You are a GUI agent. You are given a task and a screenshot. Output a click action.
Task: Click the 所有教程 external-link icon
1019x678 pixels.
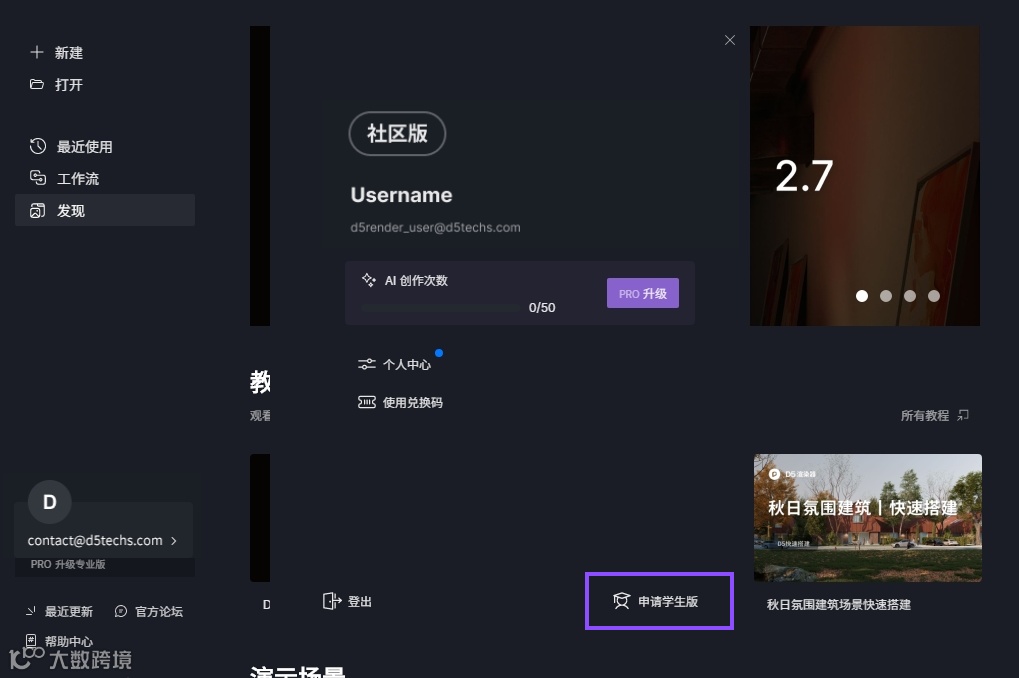[963, 415]
